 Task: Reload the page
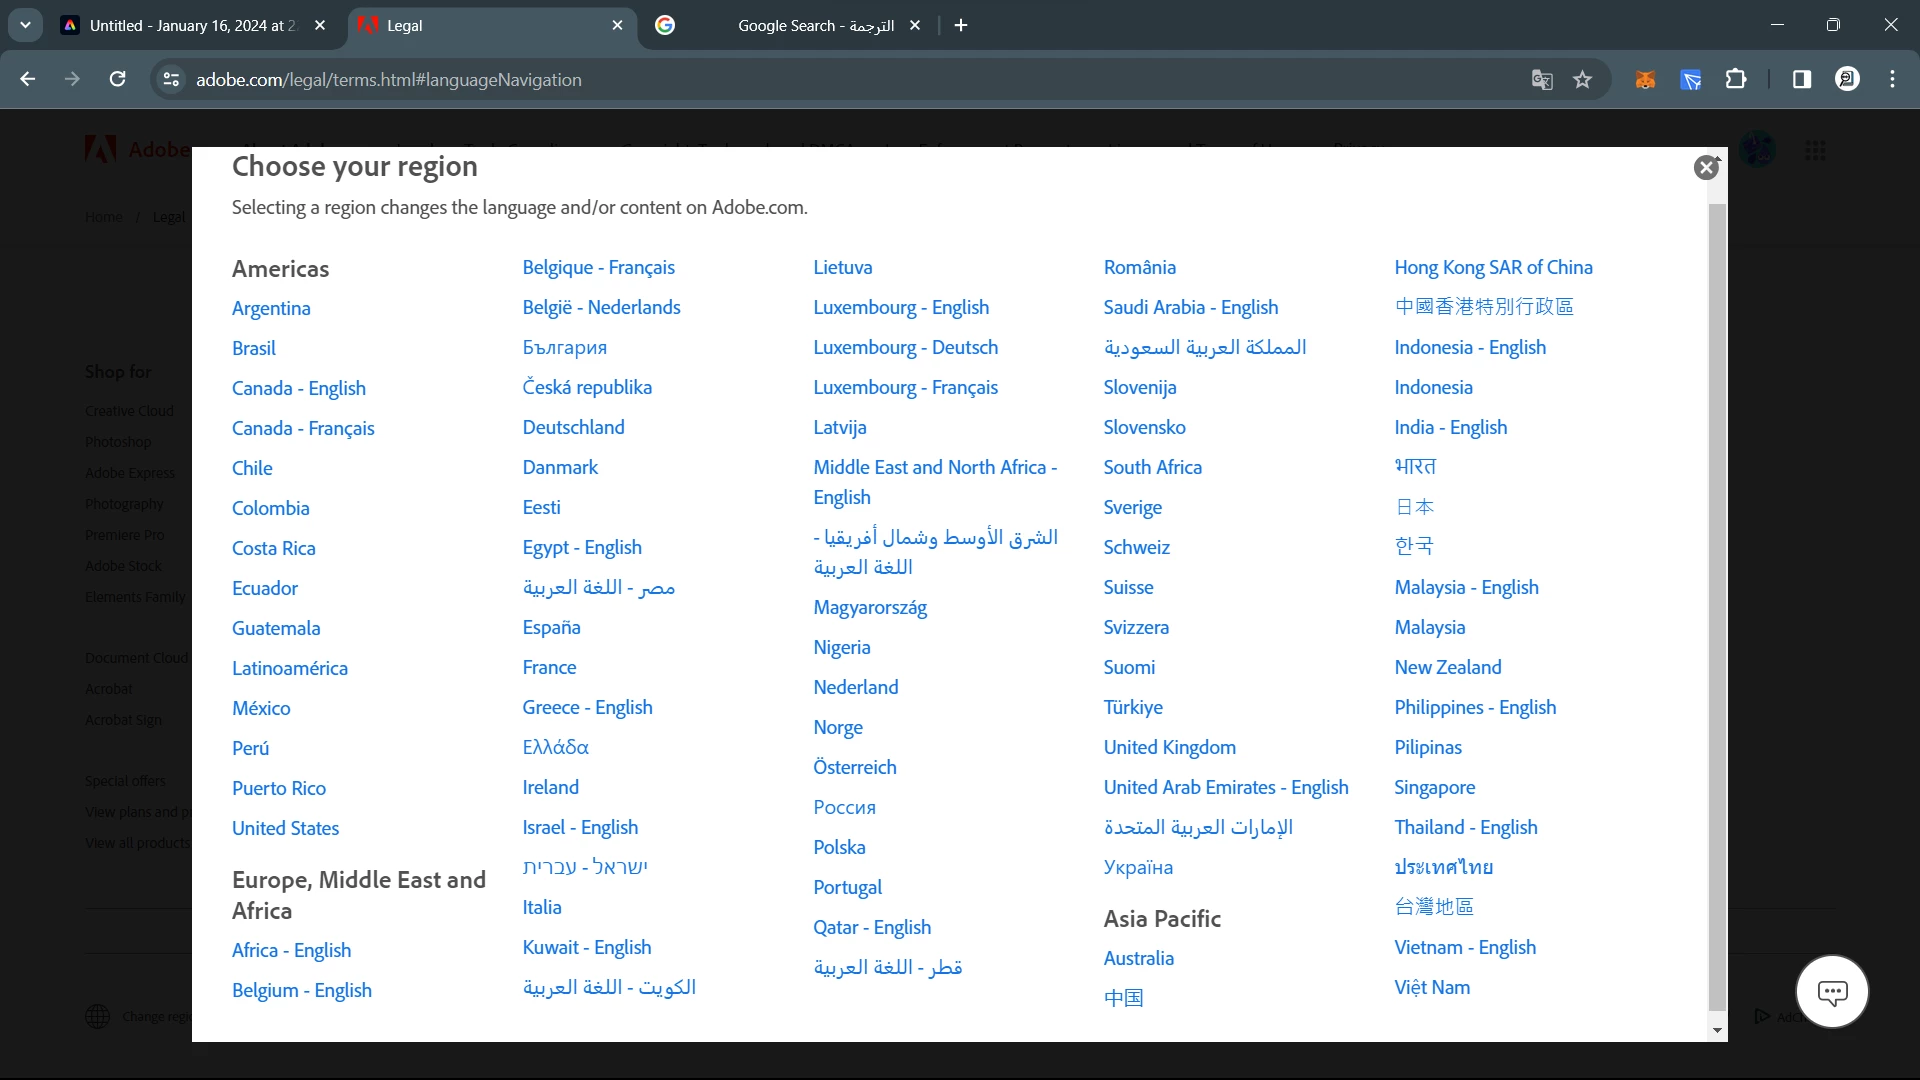coord(118,80)
